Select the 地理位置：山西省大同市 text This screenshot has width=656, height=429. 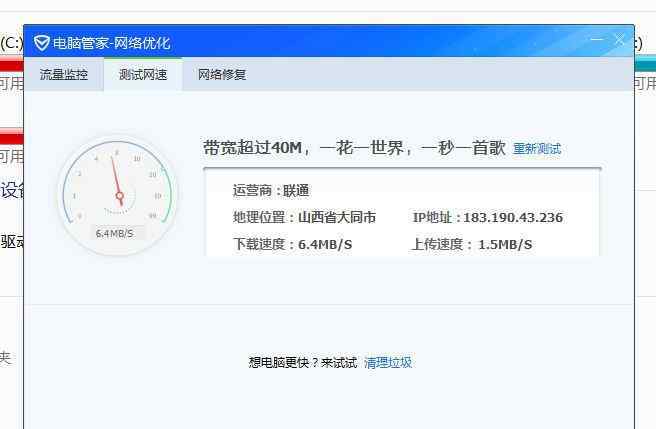tap(305, 217)
